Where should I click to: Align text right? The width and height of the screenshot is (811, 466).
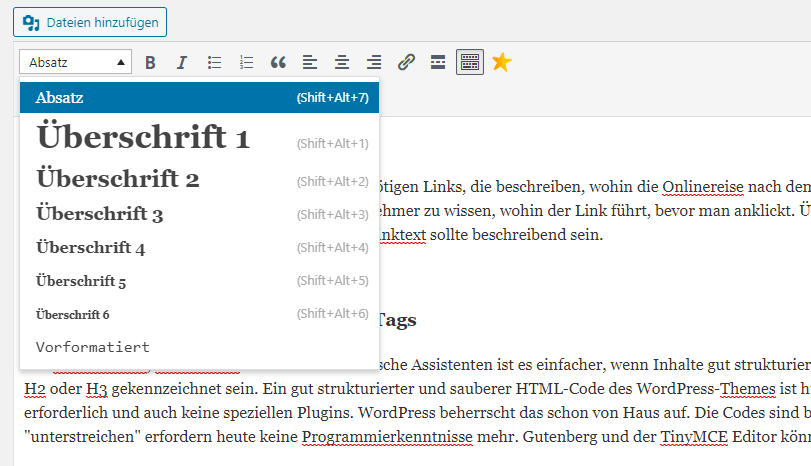pyautogui.click(x=374, y=63)
